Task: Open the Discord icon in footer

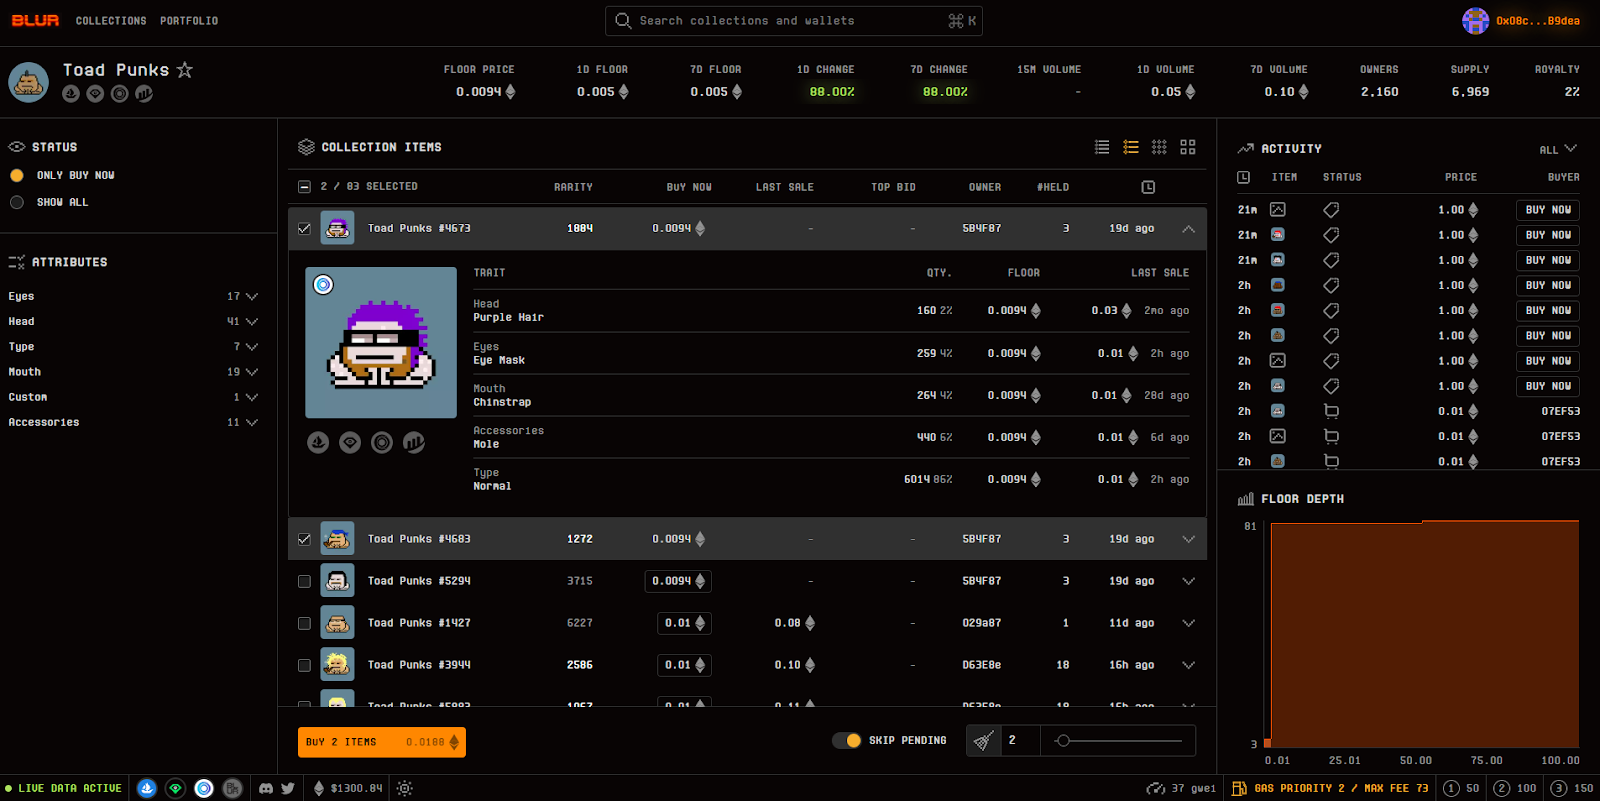Action: (266, 788)
